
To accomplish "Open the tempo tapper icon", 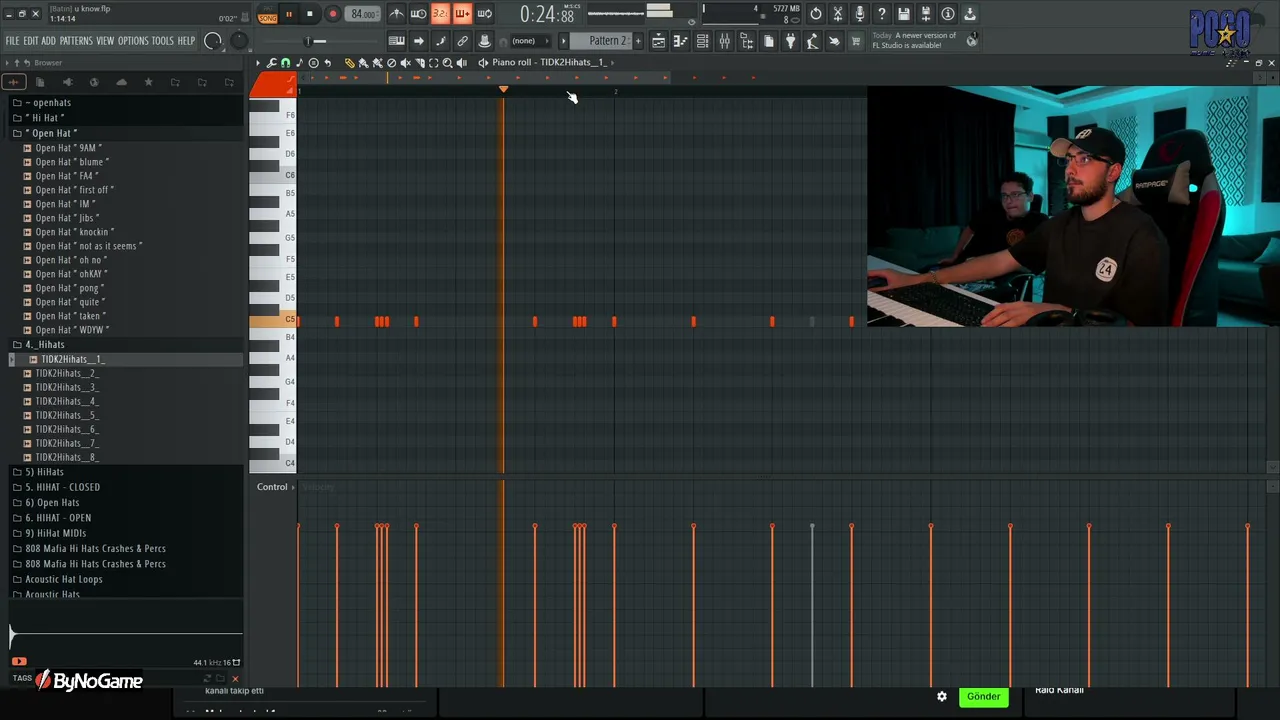I will [812, 41].
